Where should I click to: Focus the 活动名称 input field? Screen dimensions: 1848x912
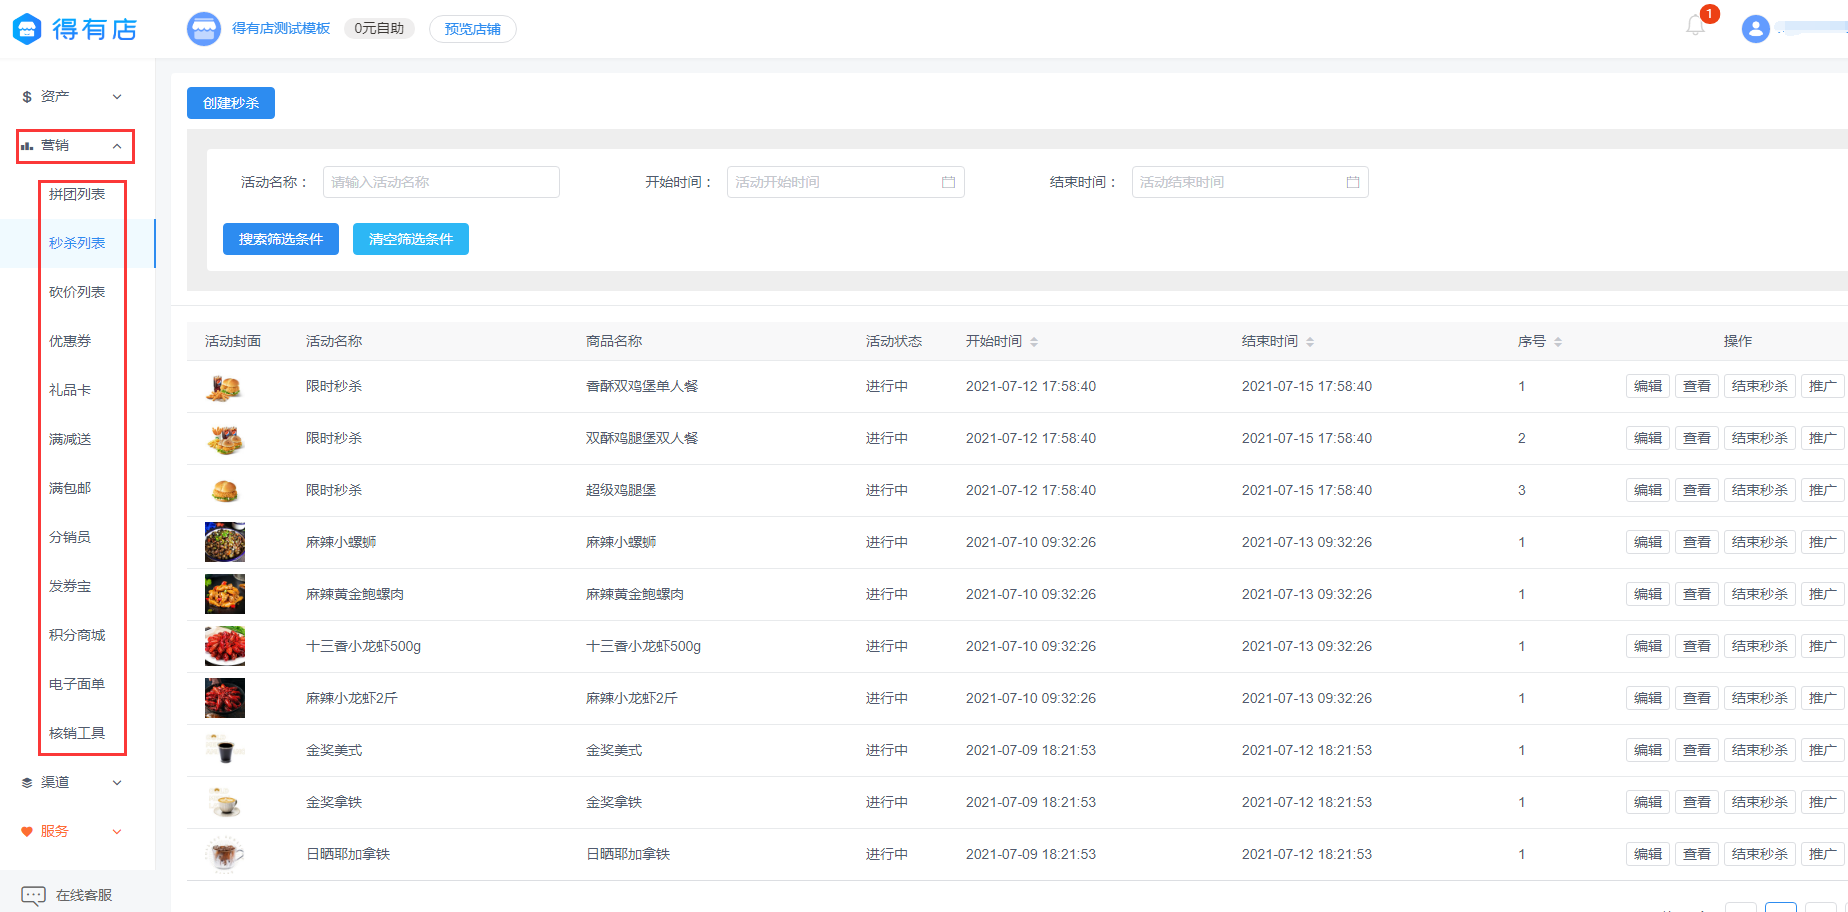440,182
